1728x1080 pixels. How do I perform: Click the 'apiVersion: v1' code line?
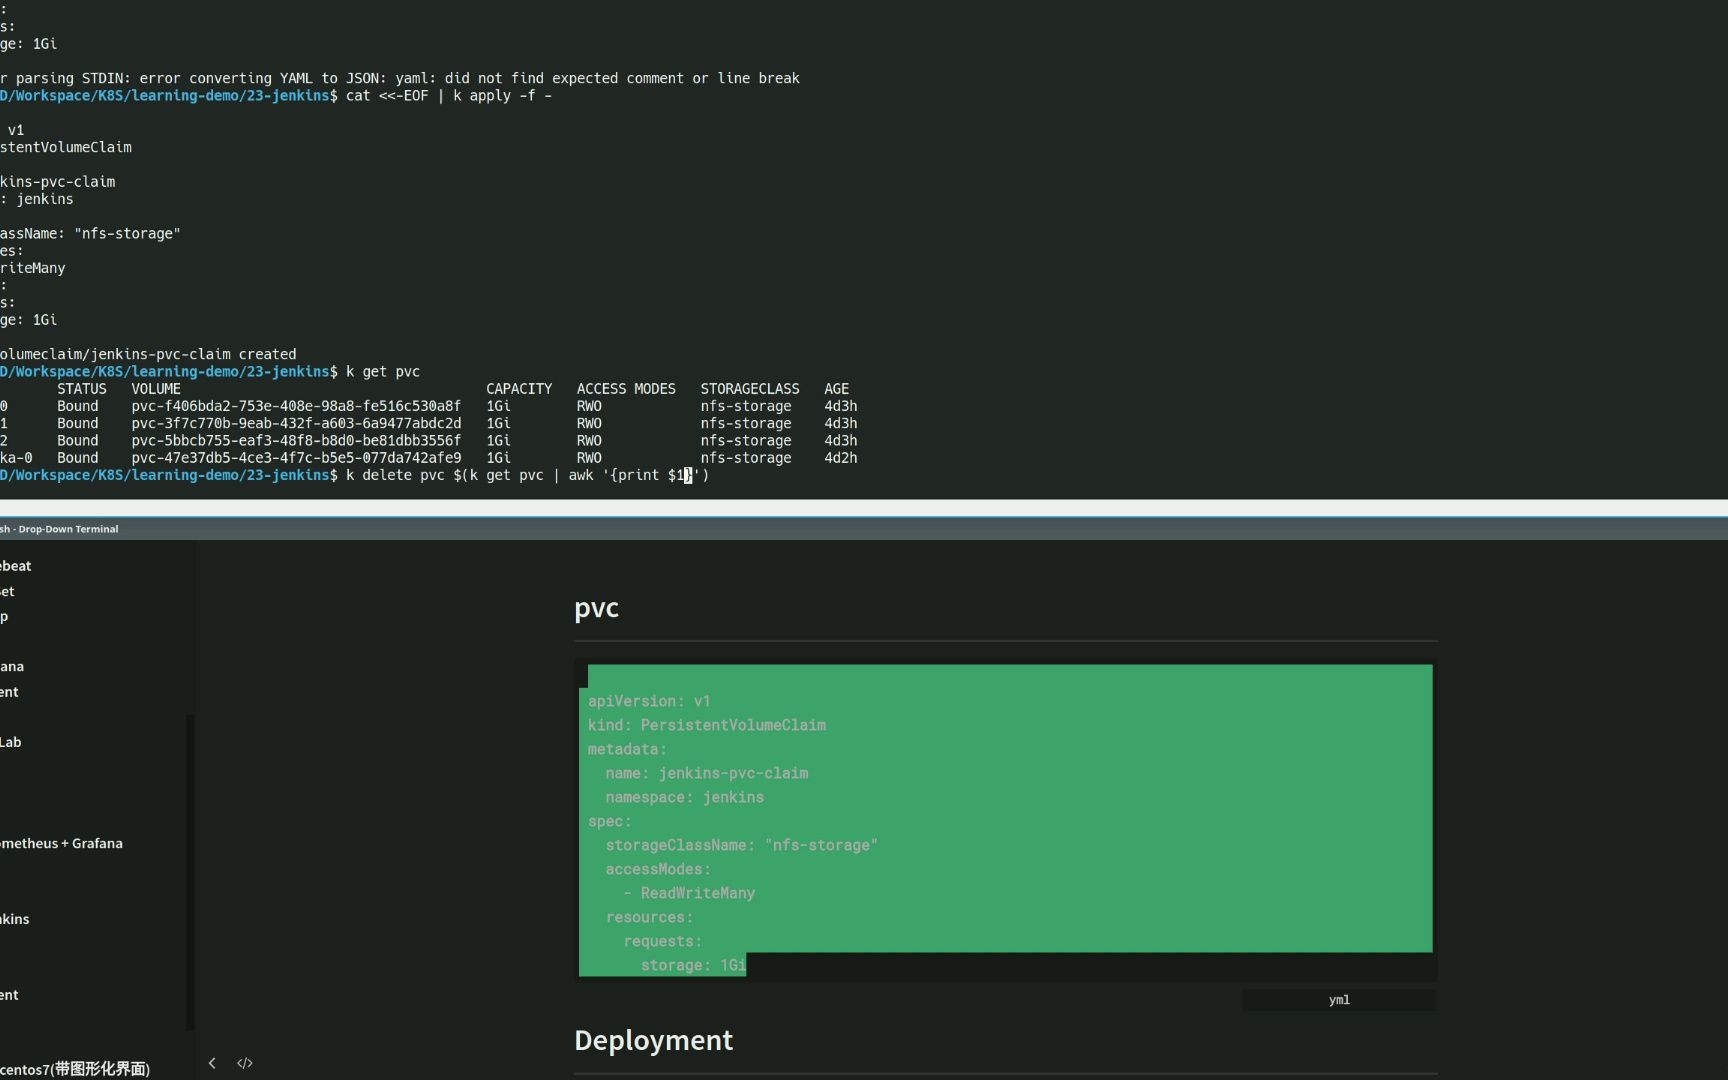pos(648,701)
